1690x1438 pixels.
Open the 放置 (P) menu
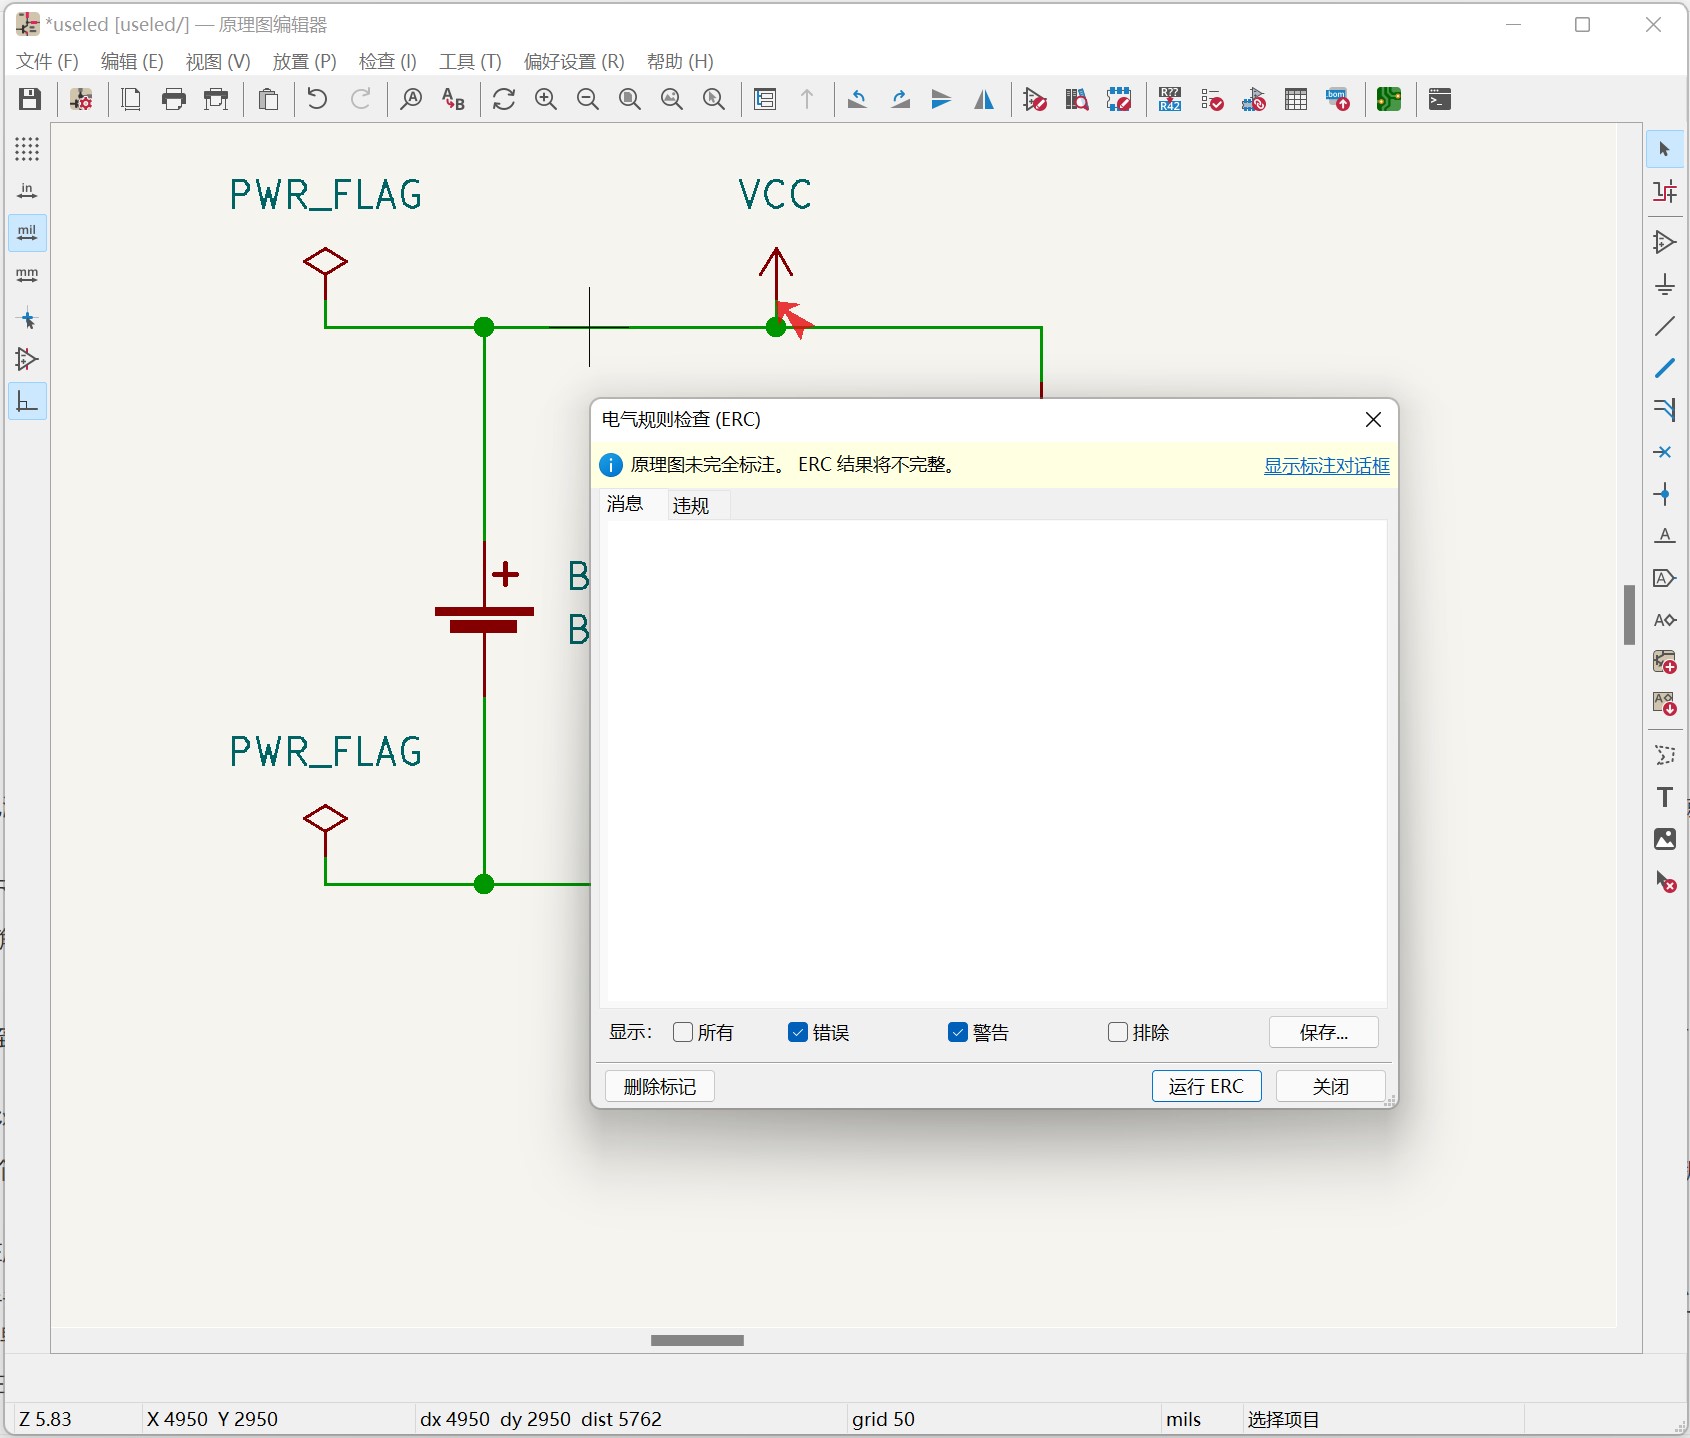tap(305, 61)
